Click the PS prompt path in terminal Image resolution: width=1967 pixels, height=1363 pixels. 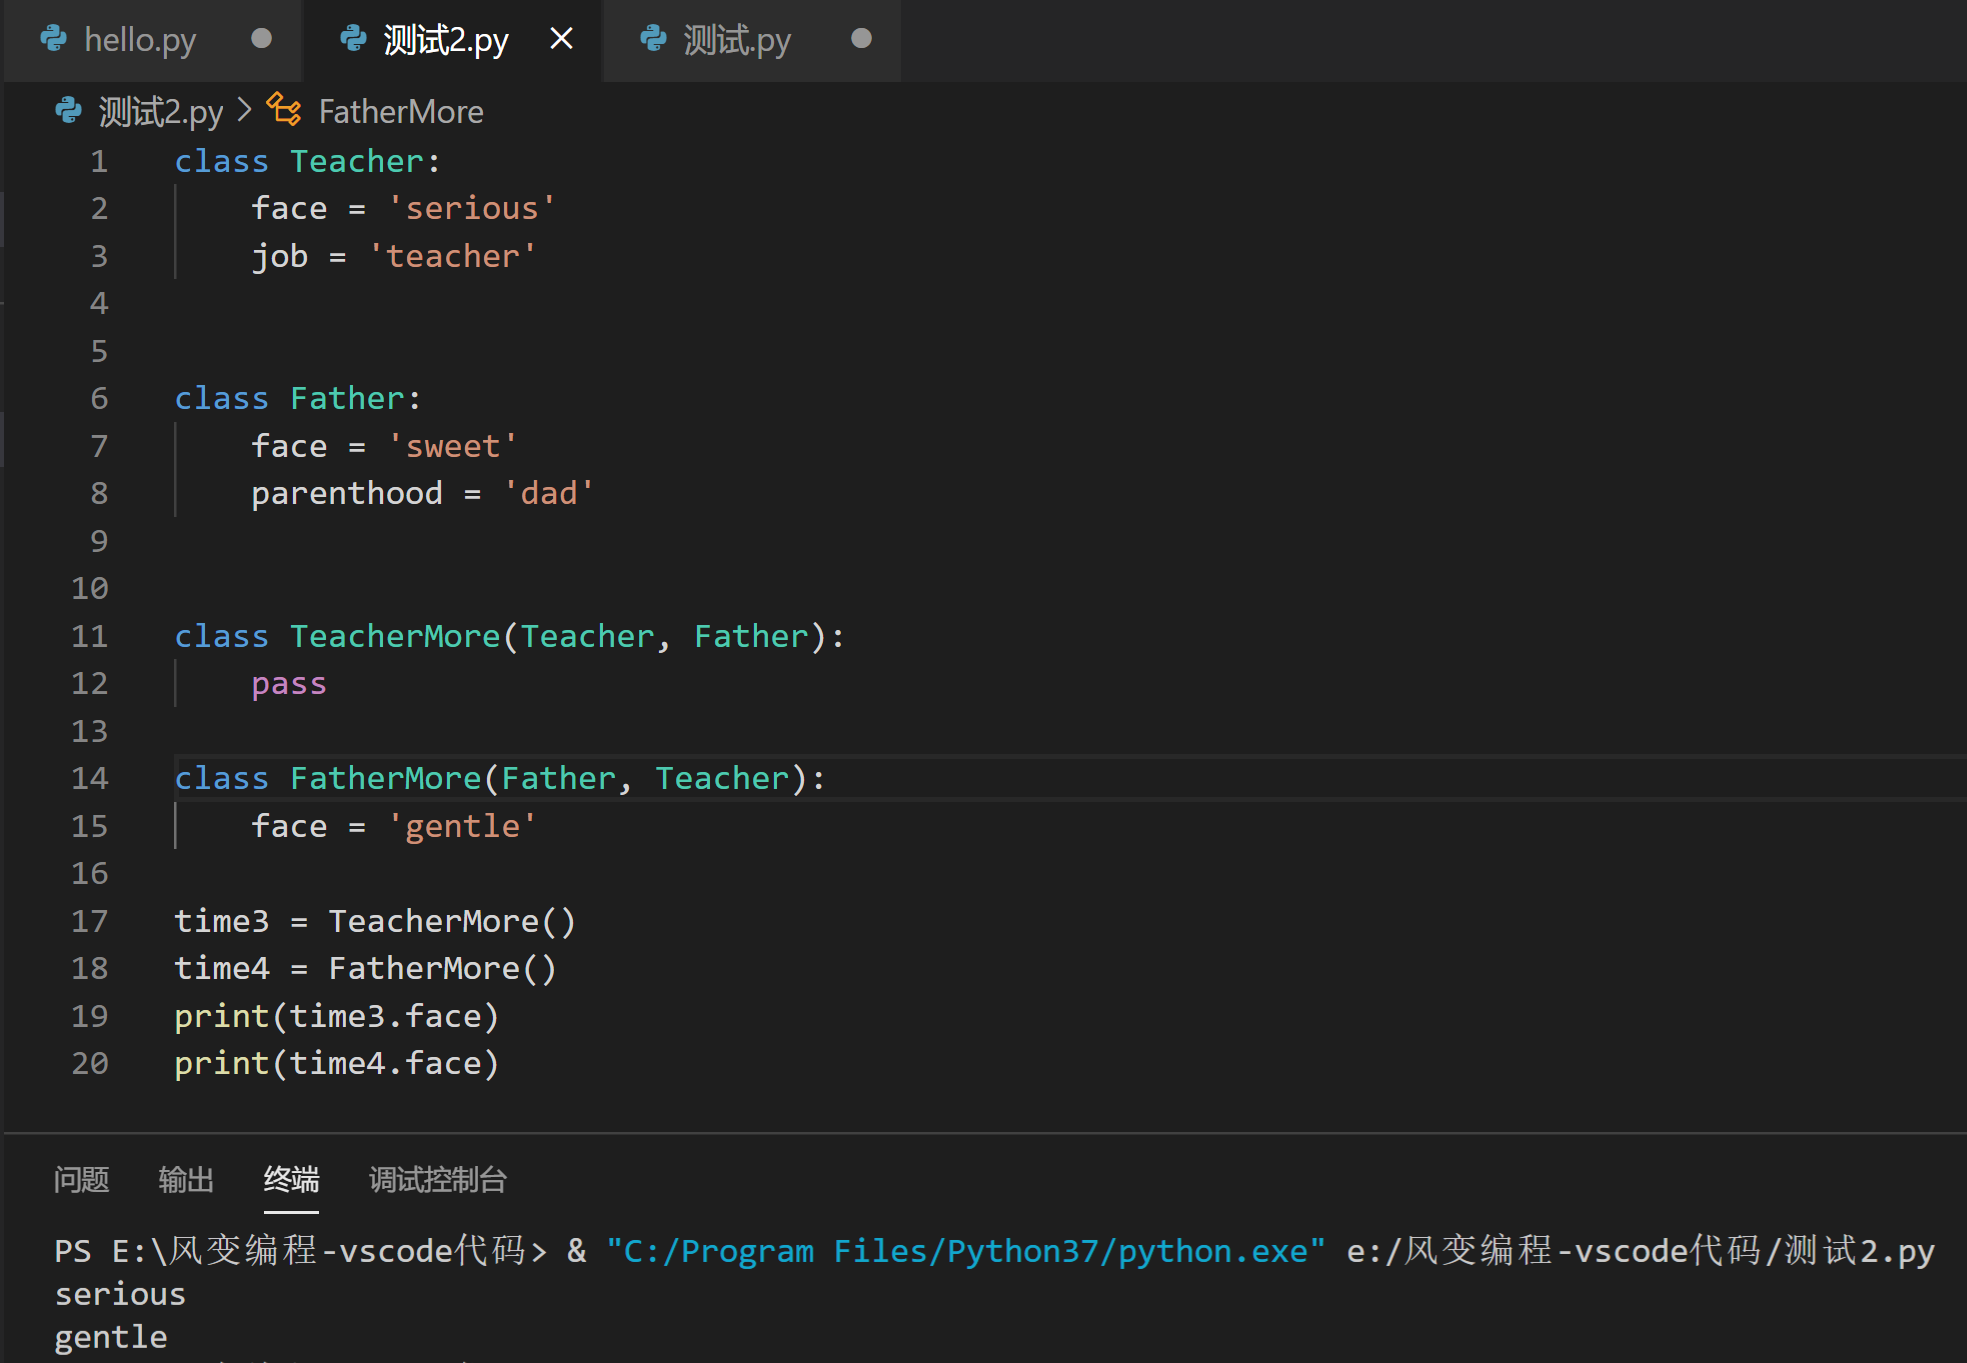tap(301, 1251)
